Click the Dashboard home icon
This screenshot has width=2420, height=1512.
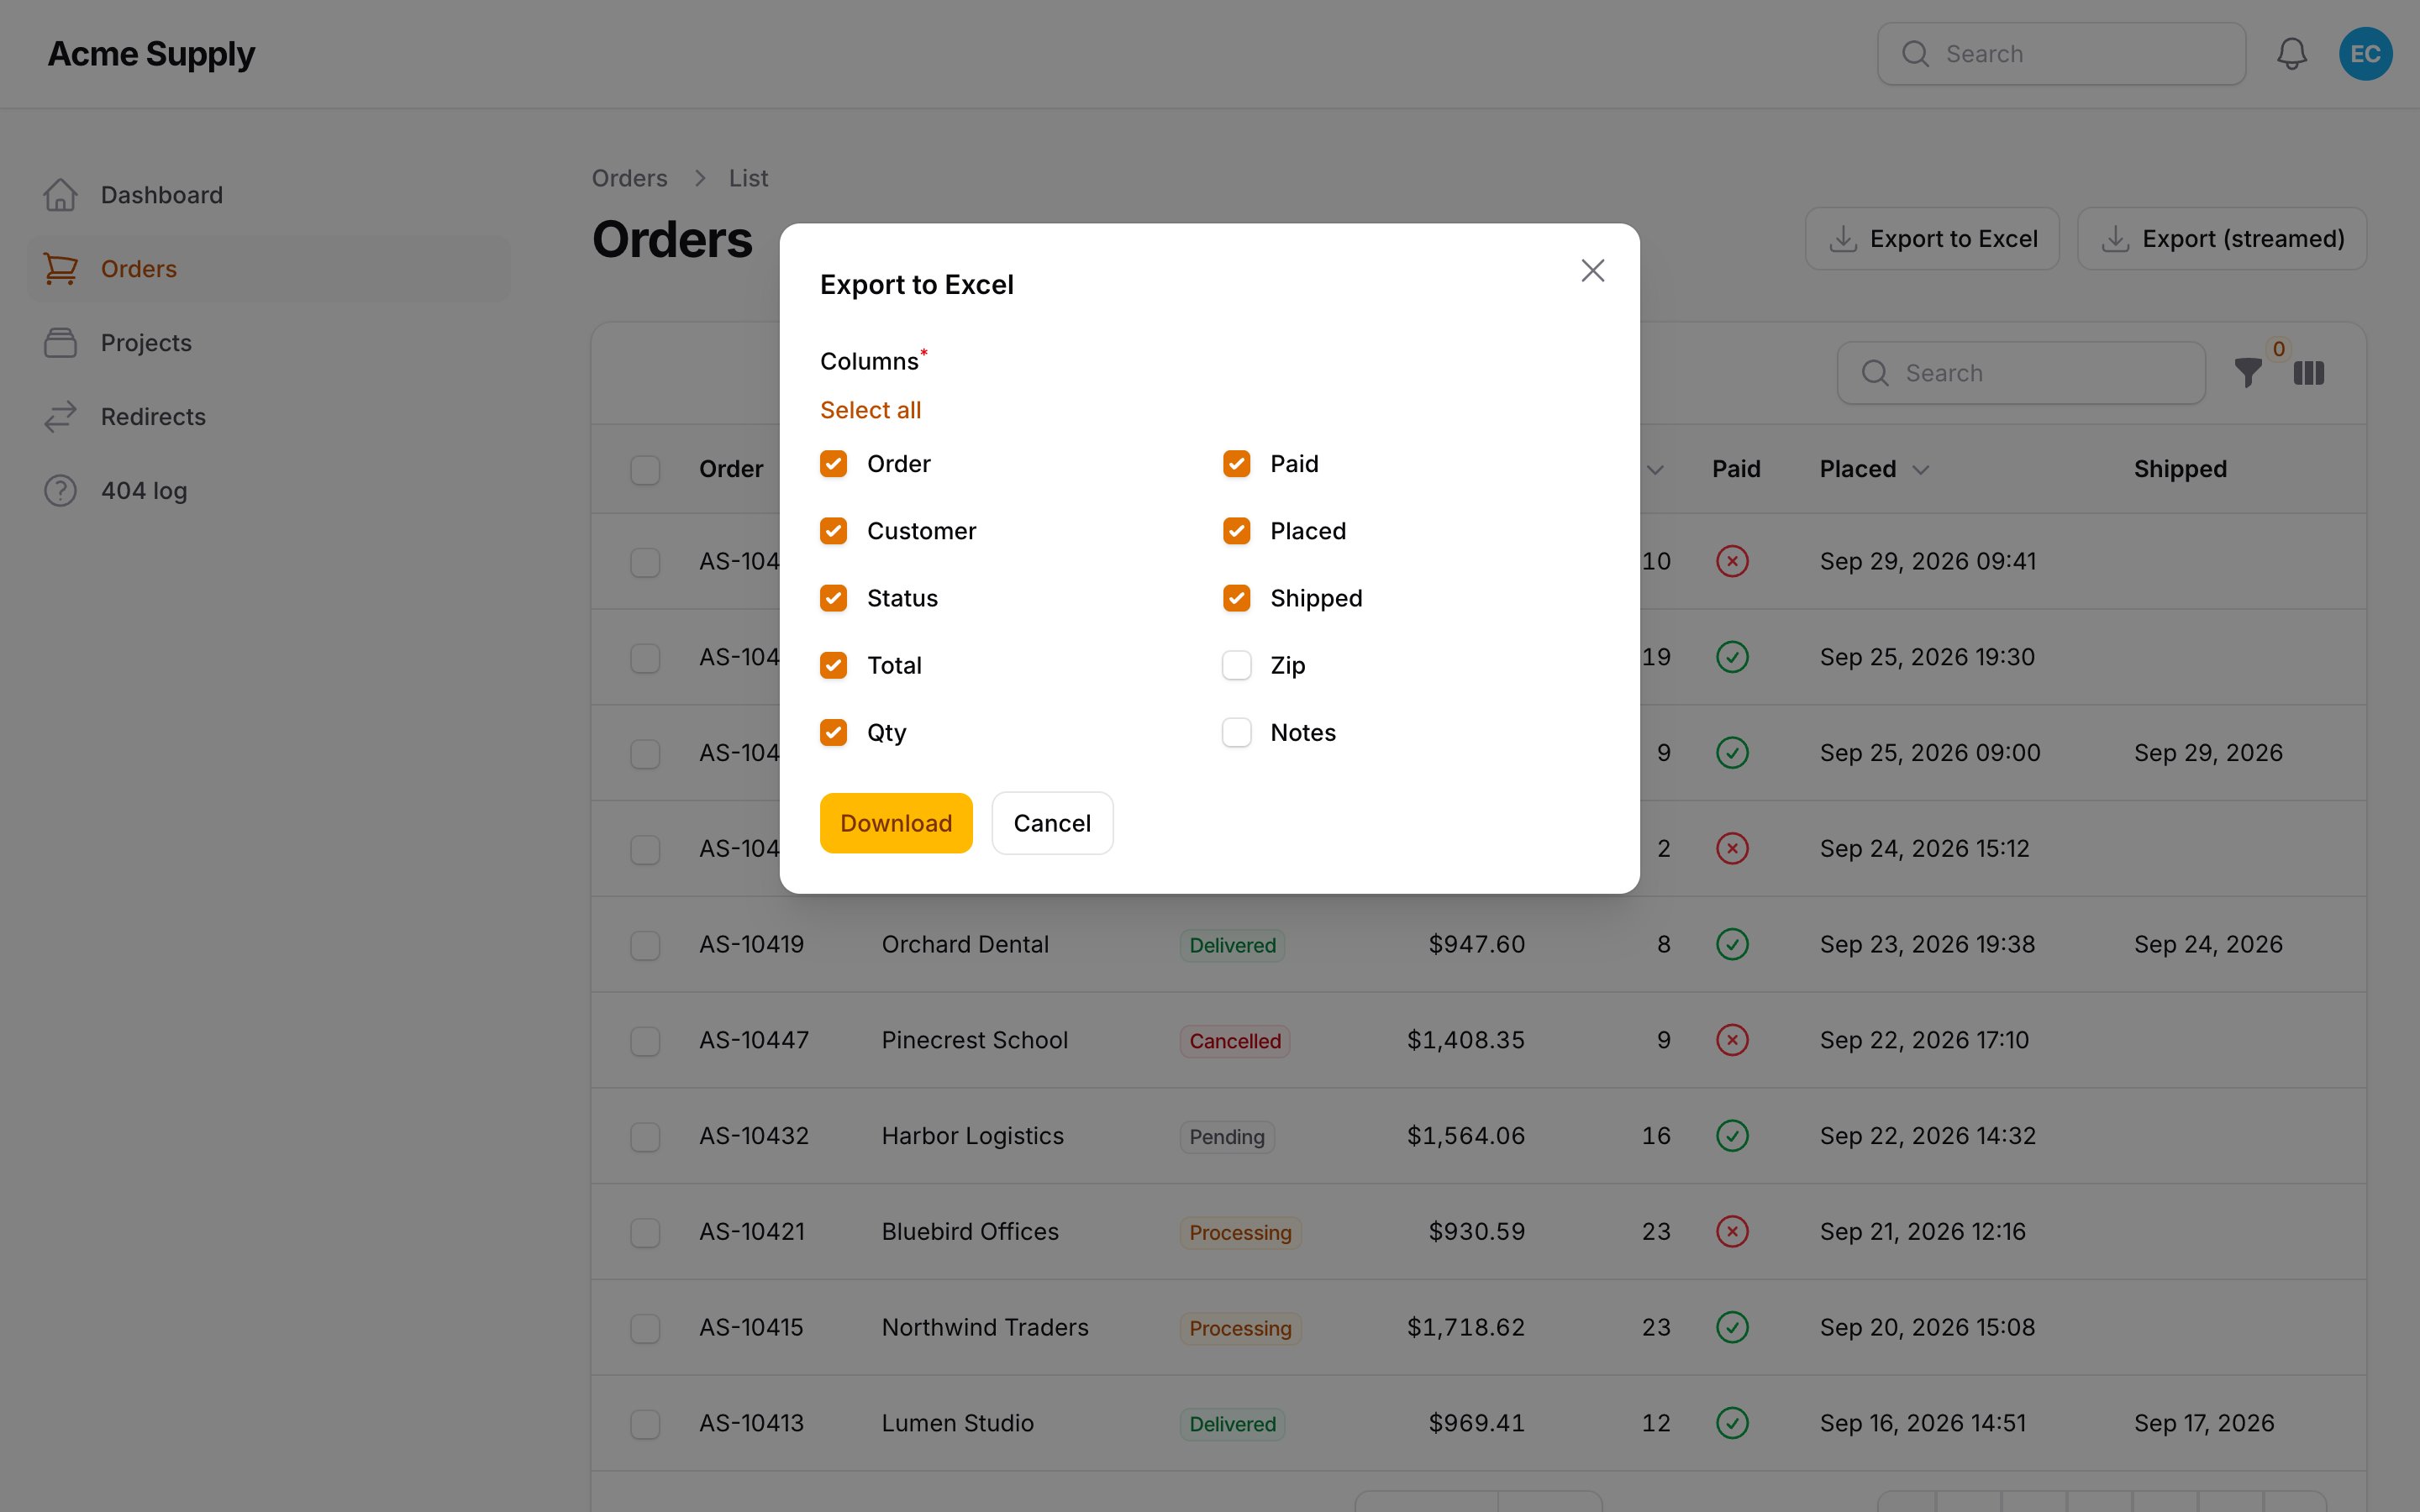(x=60, y=195)
